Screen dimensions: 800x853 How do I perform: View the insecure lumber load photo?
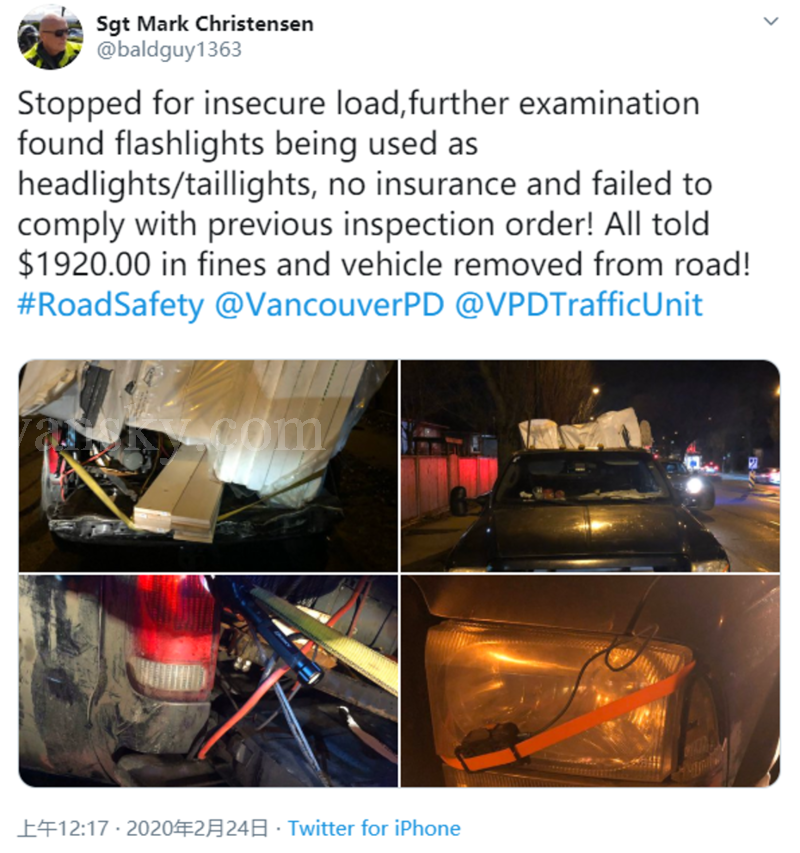click(x=208, y=466)
